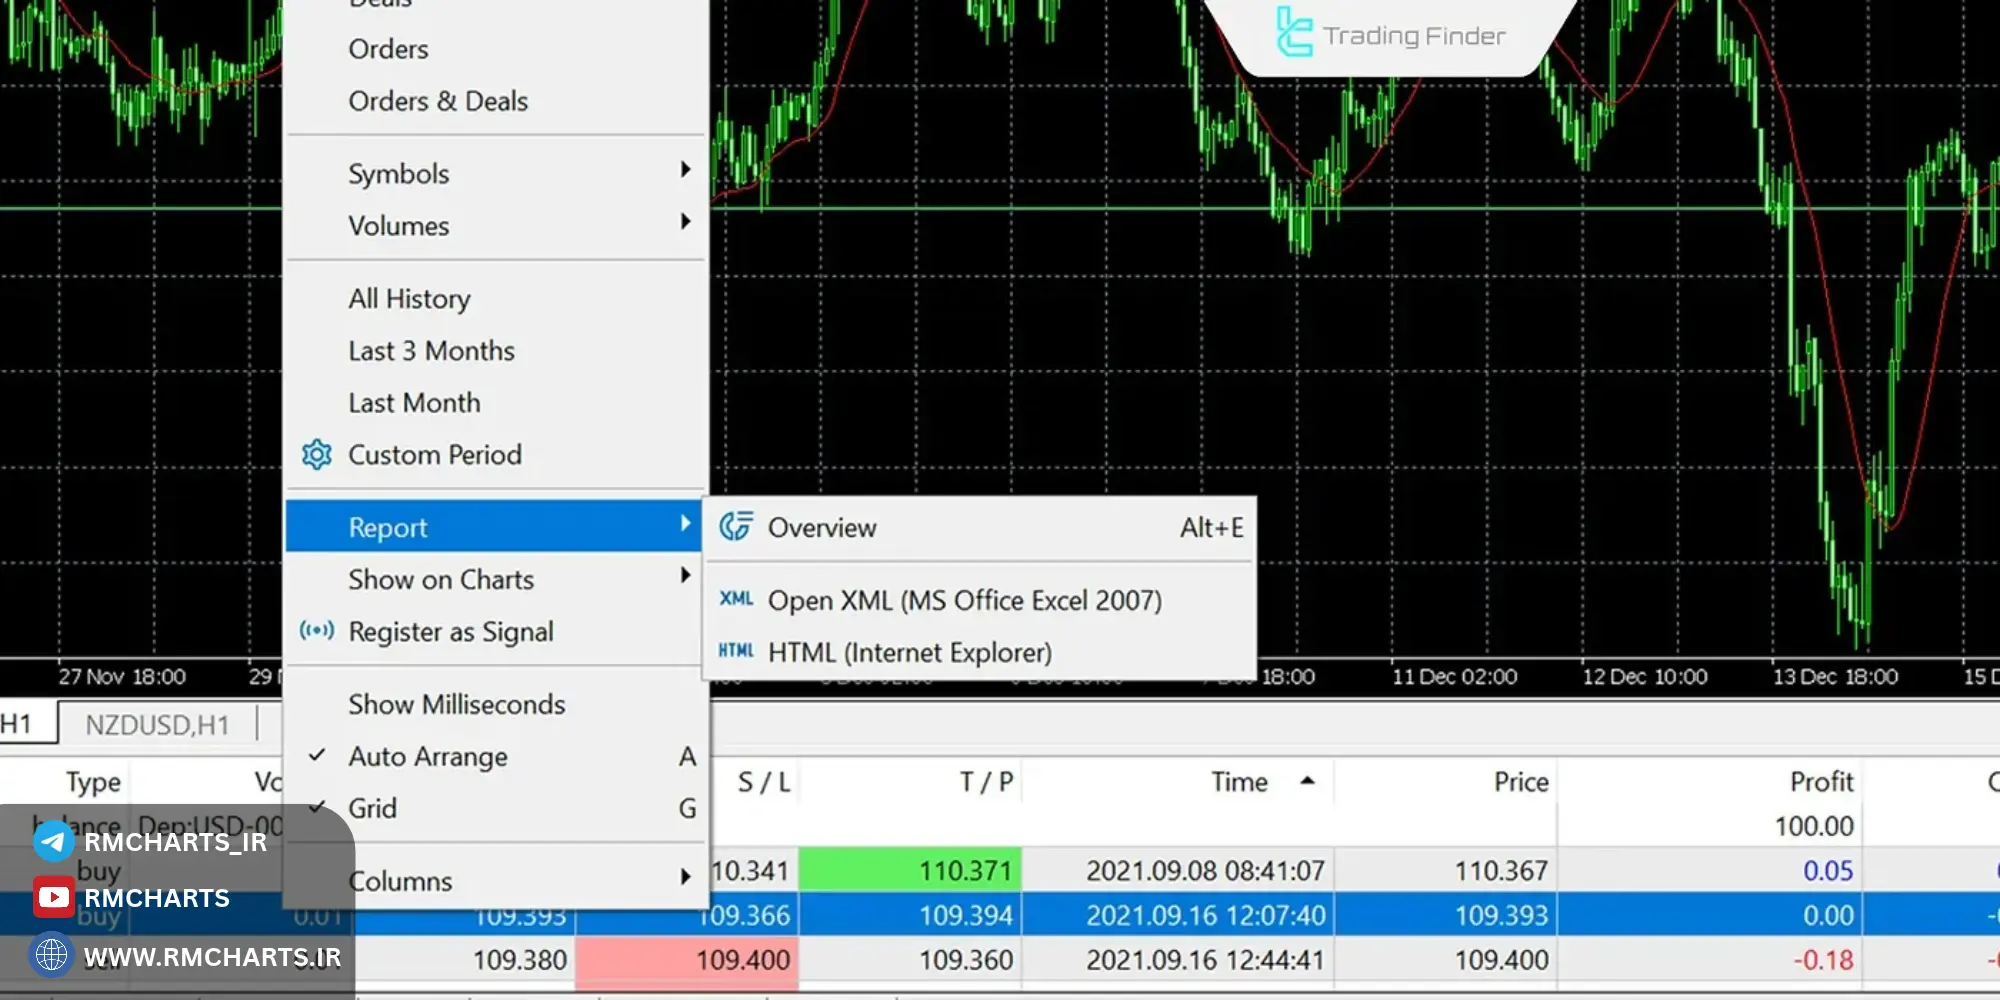
Task: Export report as HTML
Action: tap(980, 652)
